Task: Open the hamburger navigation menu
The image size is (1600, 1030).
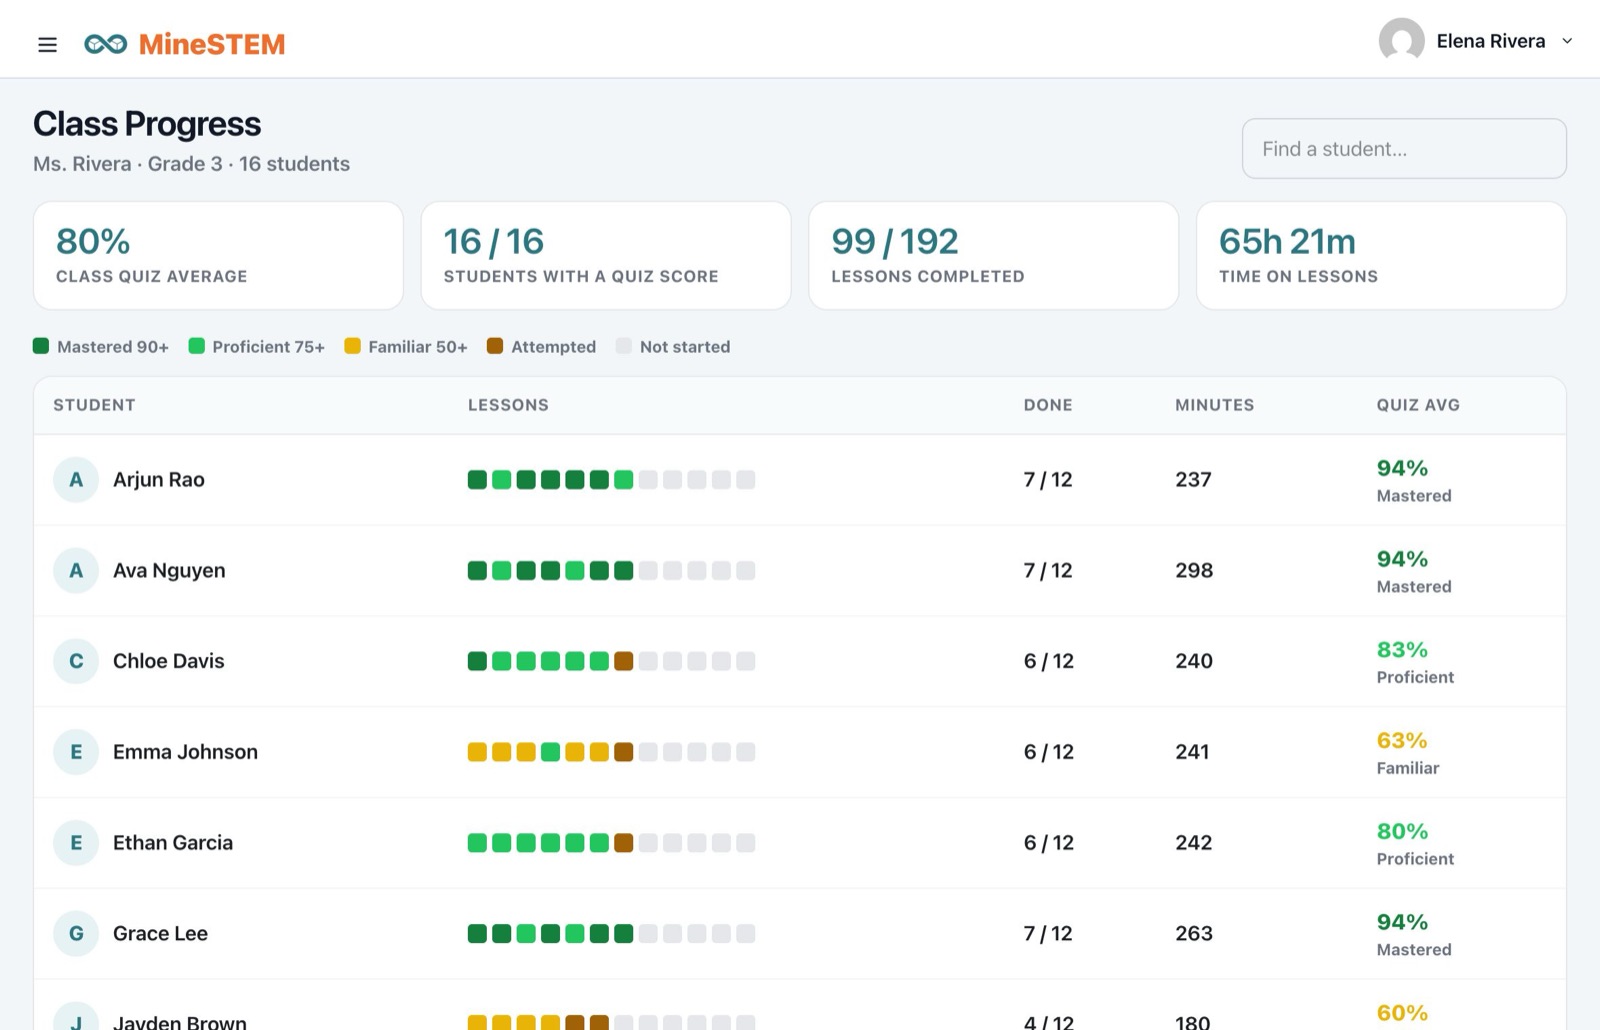Action: pyautogui.click(x=47, y=44)
